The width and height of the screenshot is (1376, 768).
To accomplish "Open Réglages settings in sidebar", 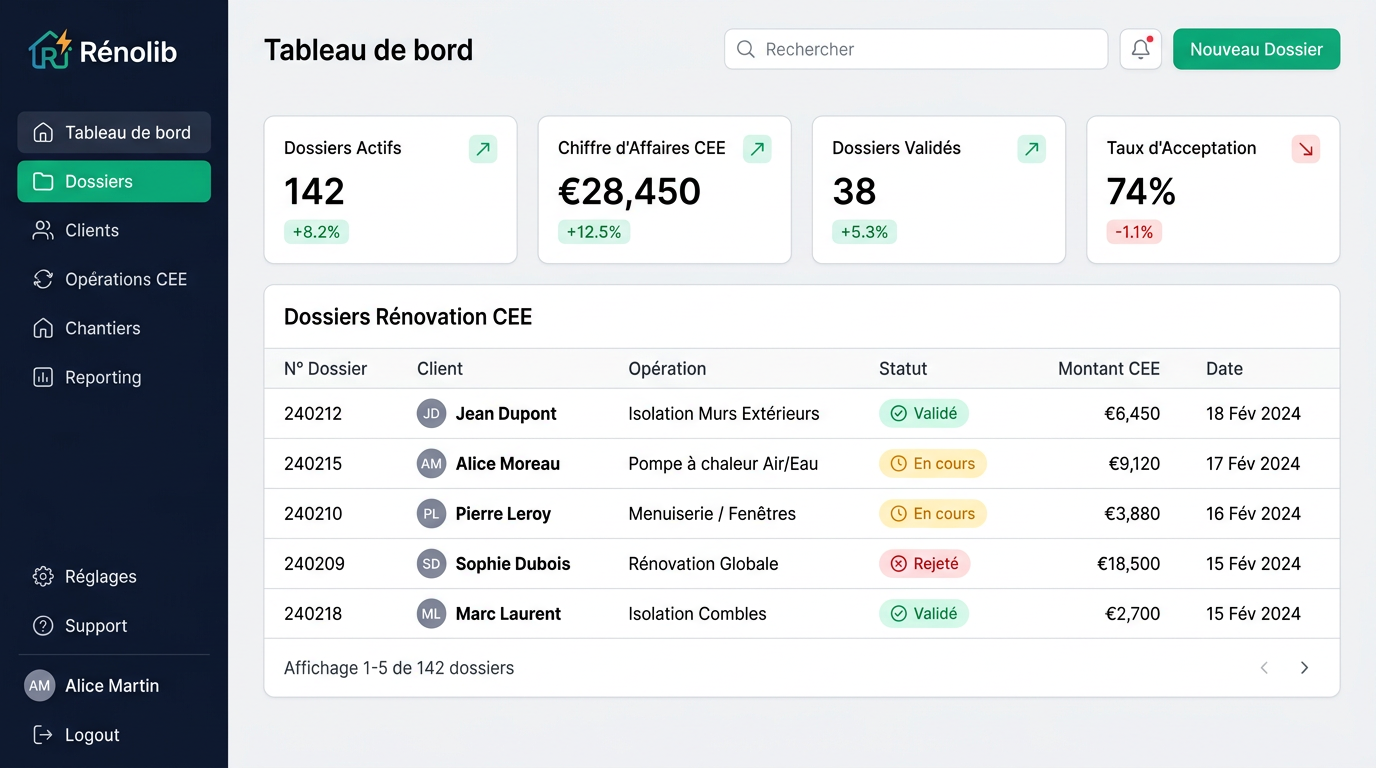I will (x=100, y=577).
